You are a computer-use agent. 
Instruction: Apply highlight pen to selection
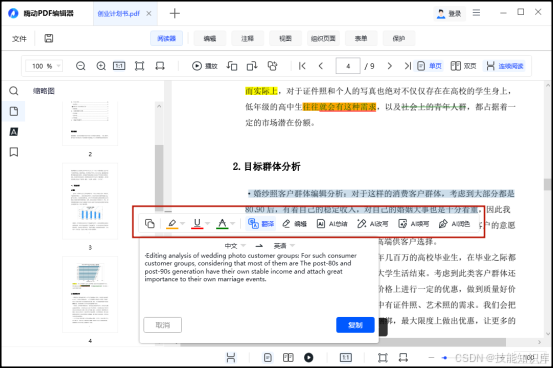click(x=172, y=223)
